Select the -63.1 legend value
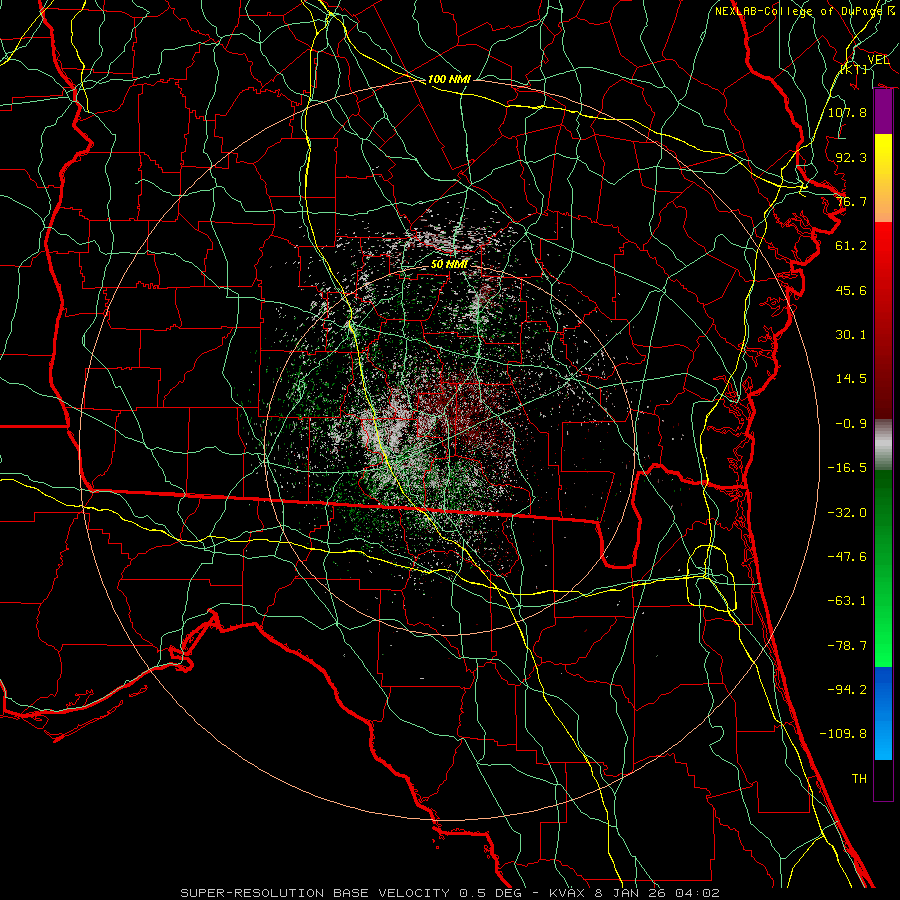Image resolution: width=900 pixels, height=900 pixels. coord(847,601)
